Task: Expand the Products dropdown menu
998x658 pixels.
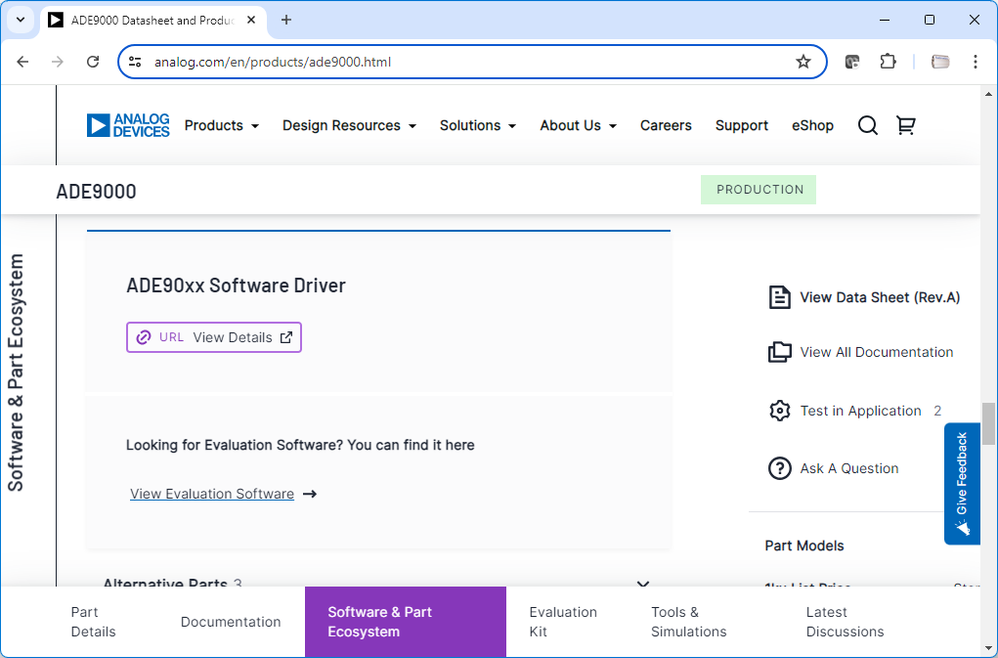Action: [221, 125]
